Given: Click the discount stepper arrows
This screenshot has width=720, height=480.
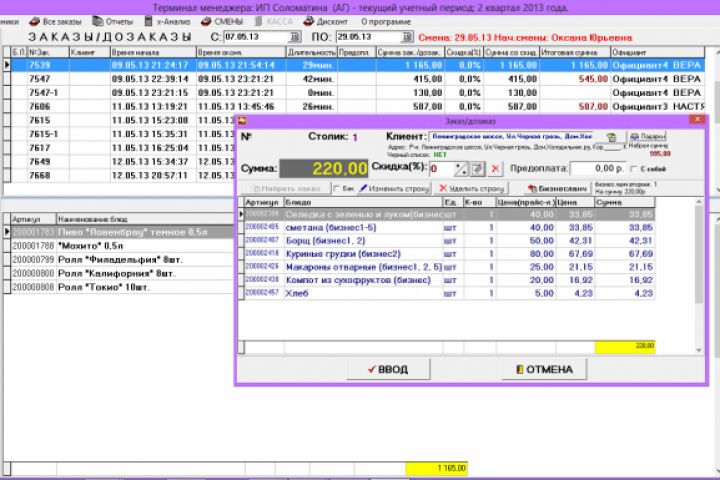Looking at the screenshot, I should [x=461, y=169].
